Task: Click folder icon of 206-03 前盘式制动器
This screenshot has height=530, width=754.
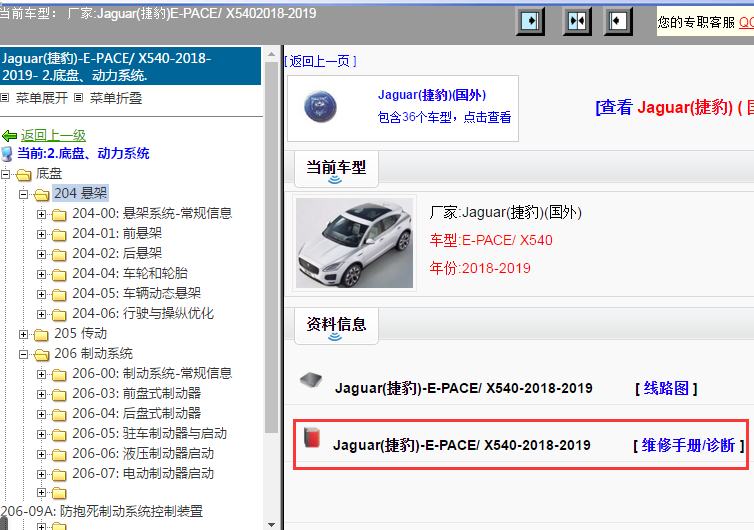Action: [59, 395]
